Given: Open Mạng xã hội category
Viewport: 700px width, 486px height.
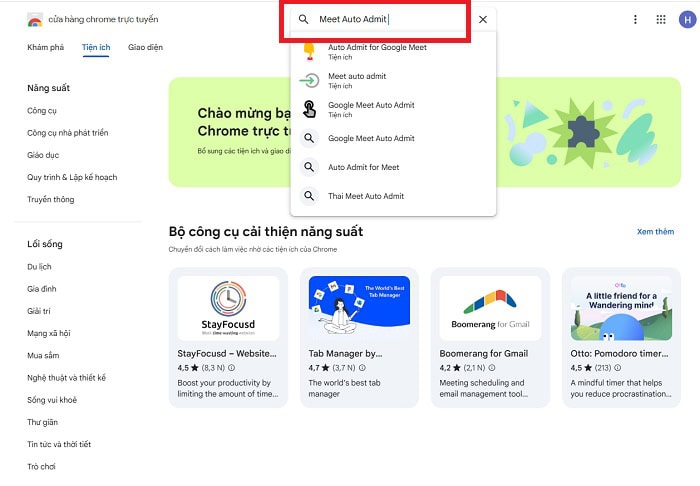Looking at the screenshot, I should [49, 333].
